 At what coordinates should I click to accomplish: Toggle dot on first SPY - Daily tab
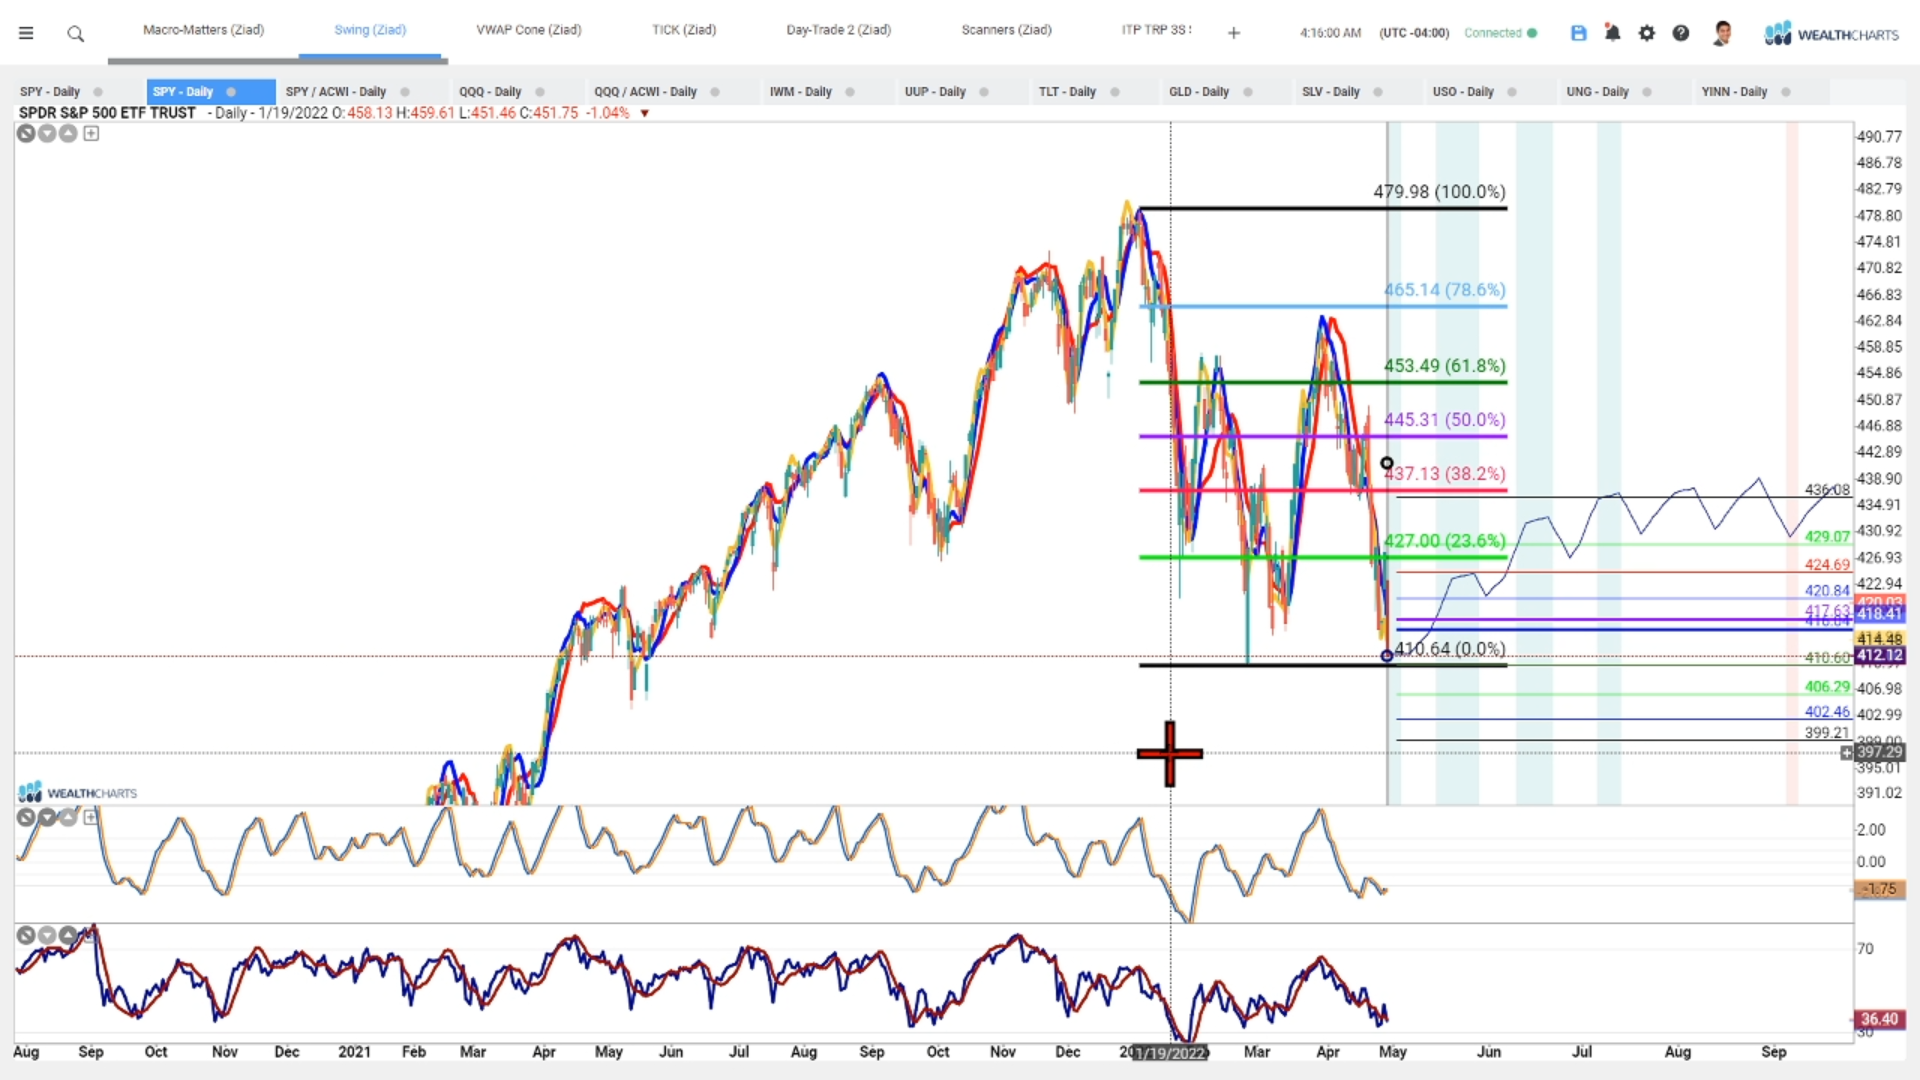point(98,92)
